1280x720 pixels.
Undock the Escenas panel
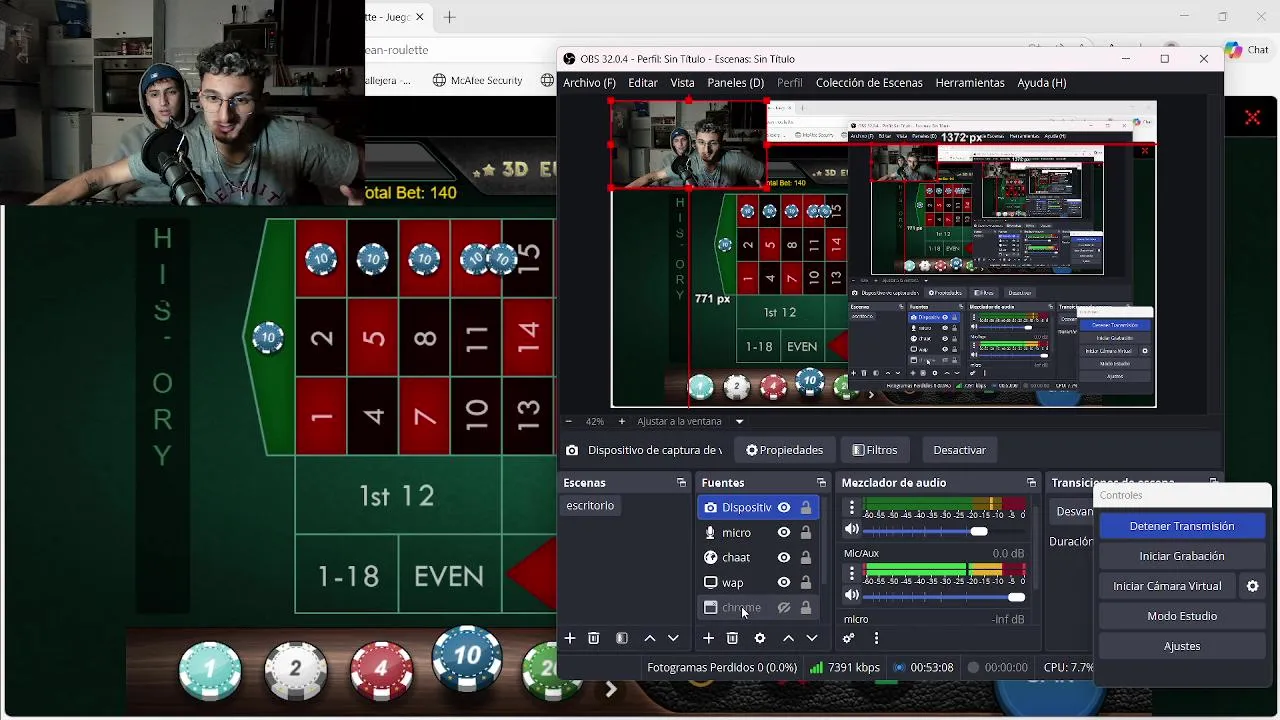[681, 483]
